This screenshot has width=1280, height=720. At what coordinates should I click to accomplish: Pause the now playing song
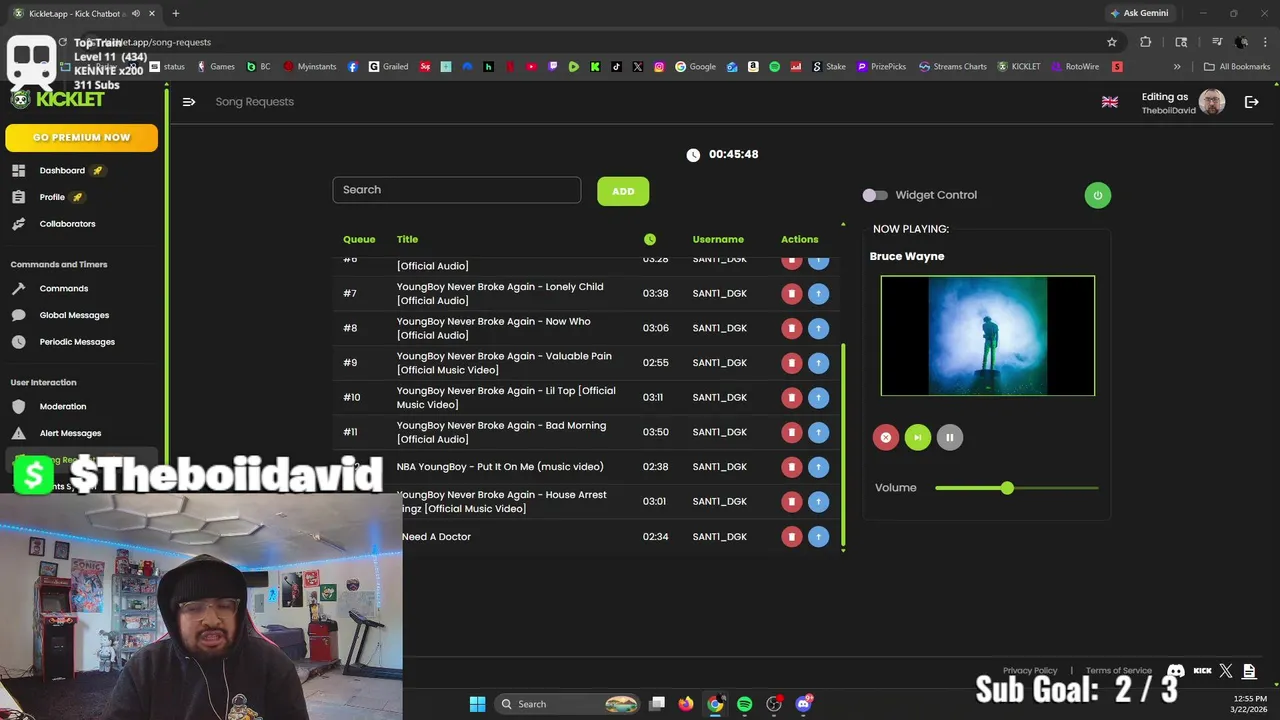coord(950,437)
